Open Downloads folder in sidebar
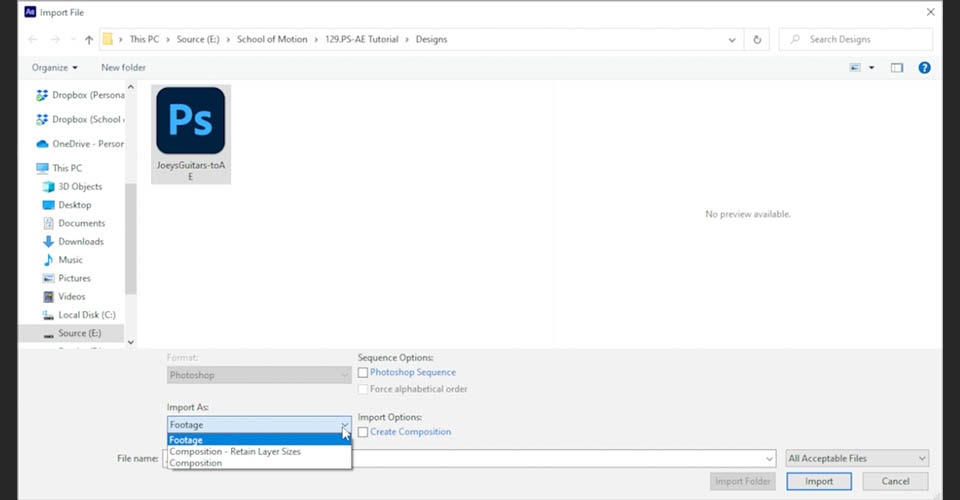 (72, 241)
